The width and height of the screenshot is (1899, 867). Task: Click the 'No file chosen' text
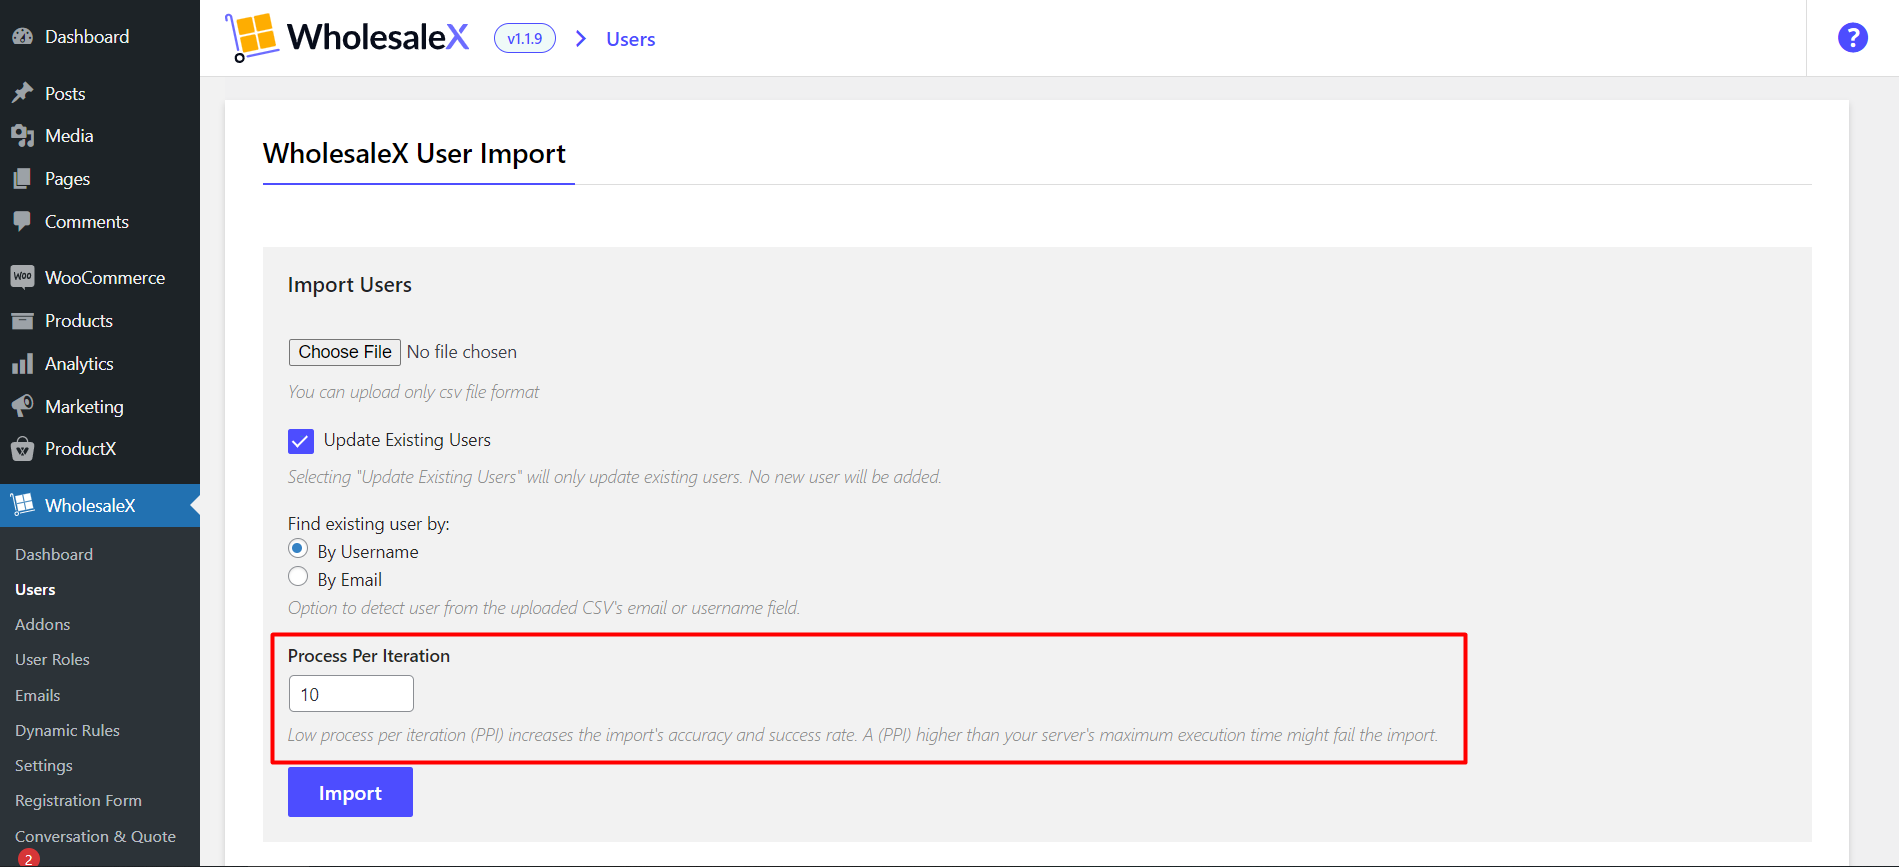pyautogui.click(x=462, y=352)
